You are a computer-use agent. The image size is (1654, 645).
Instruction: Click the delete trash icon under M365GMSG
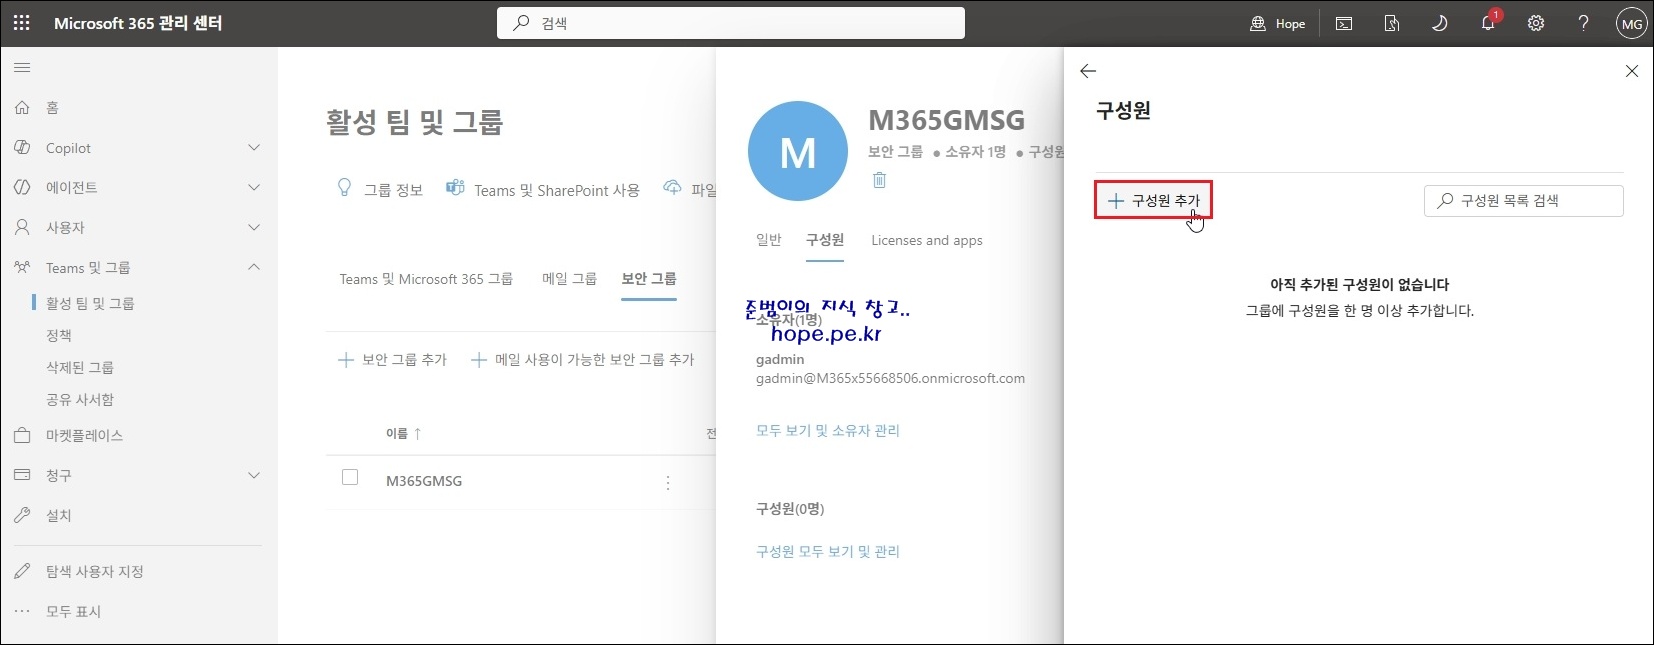tap(879, 180)
